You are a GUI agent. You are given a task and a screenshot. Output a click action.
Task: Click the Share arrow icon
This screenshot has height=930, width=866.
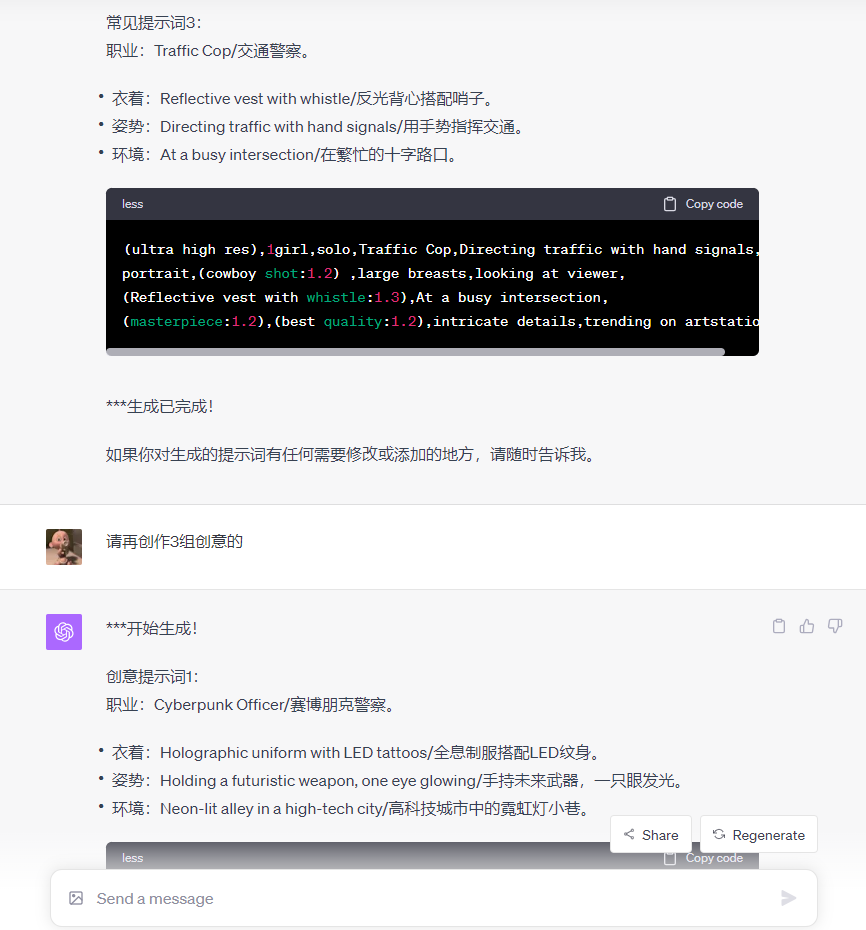pyautogui.click(x=629, y=835)
